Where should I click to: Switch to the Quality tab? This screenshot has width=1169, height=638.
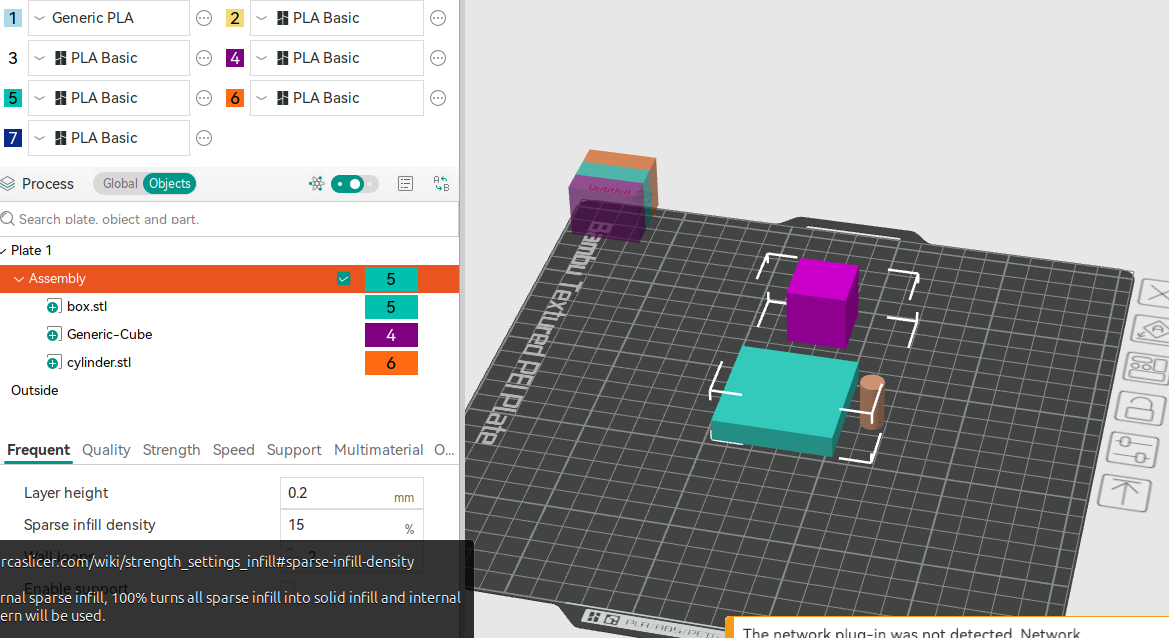(106, 450)
